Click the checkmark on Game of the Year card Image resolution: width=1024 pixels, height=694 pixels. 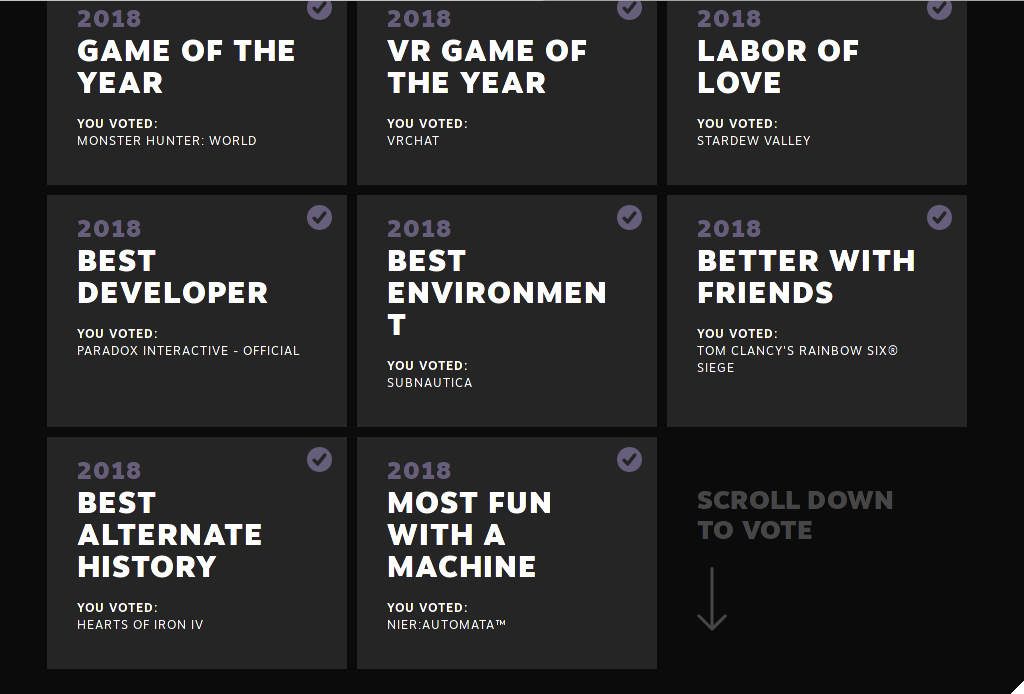(x=319, y=10)
